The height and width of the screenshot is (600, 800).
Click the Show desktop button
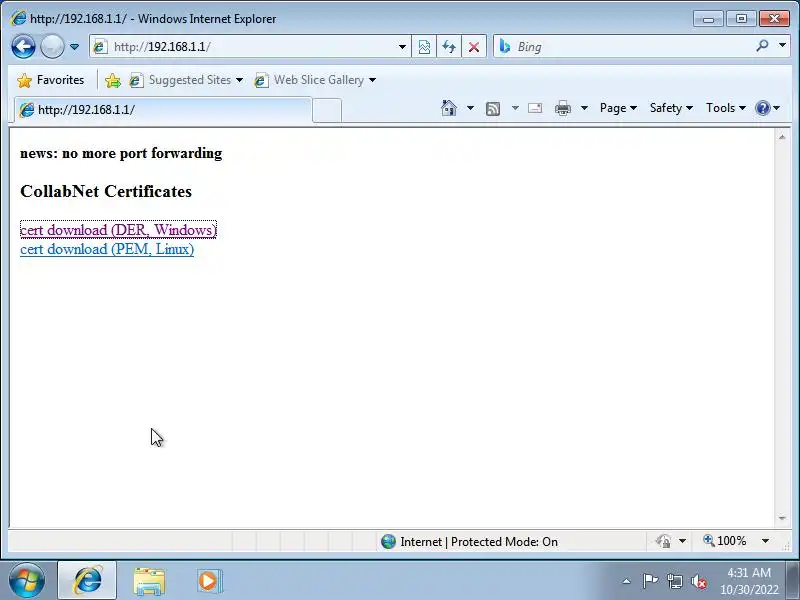point(793,581)
